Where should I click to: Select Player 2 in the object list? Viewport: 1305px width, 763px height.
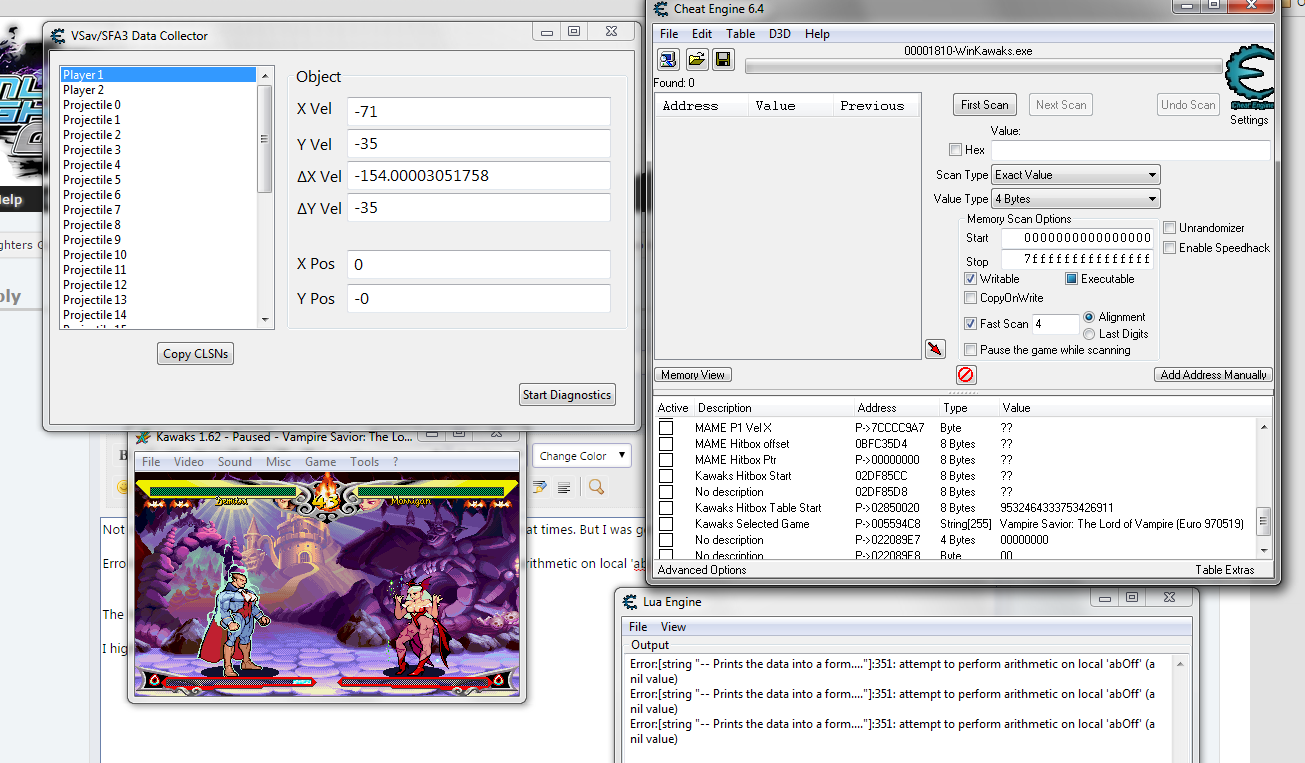pos(159,90)
